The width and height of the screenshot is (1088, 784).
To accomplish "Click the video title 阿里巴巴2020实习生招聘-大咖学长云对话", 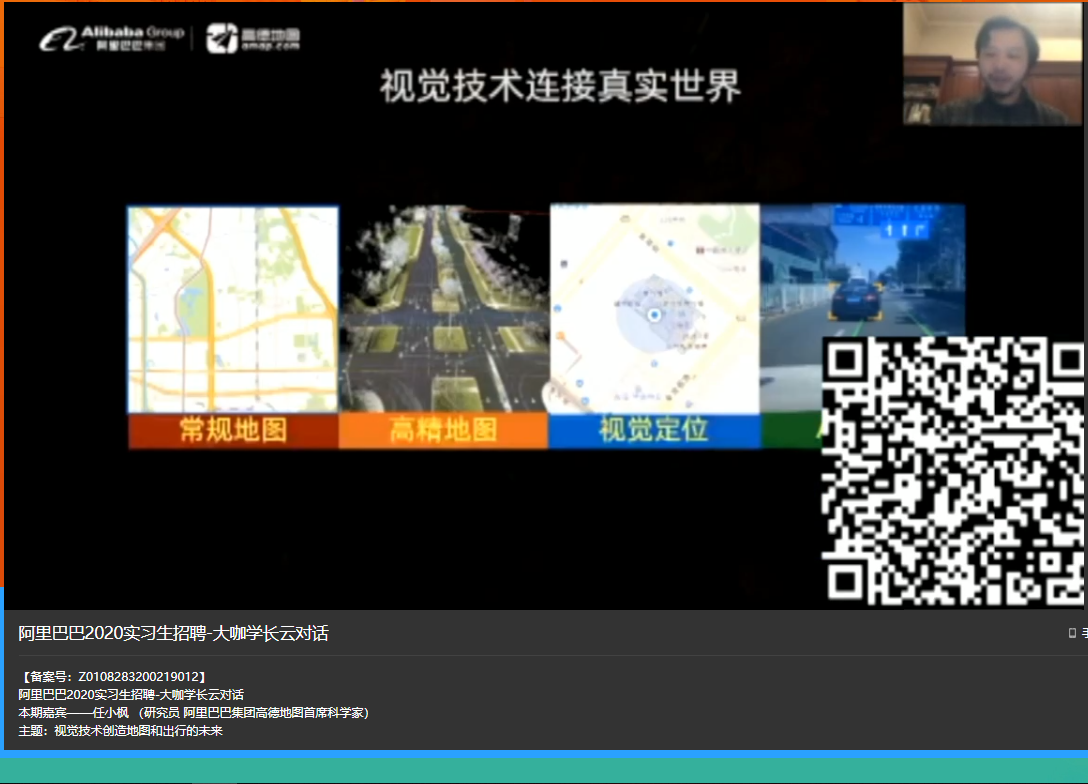I will pyautogui.click(x=173, y=633).
